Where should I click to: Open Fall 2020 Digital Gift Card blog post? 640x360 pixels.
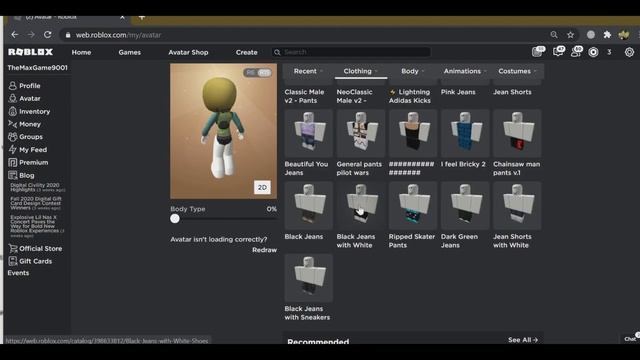[x=36, y=203]
